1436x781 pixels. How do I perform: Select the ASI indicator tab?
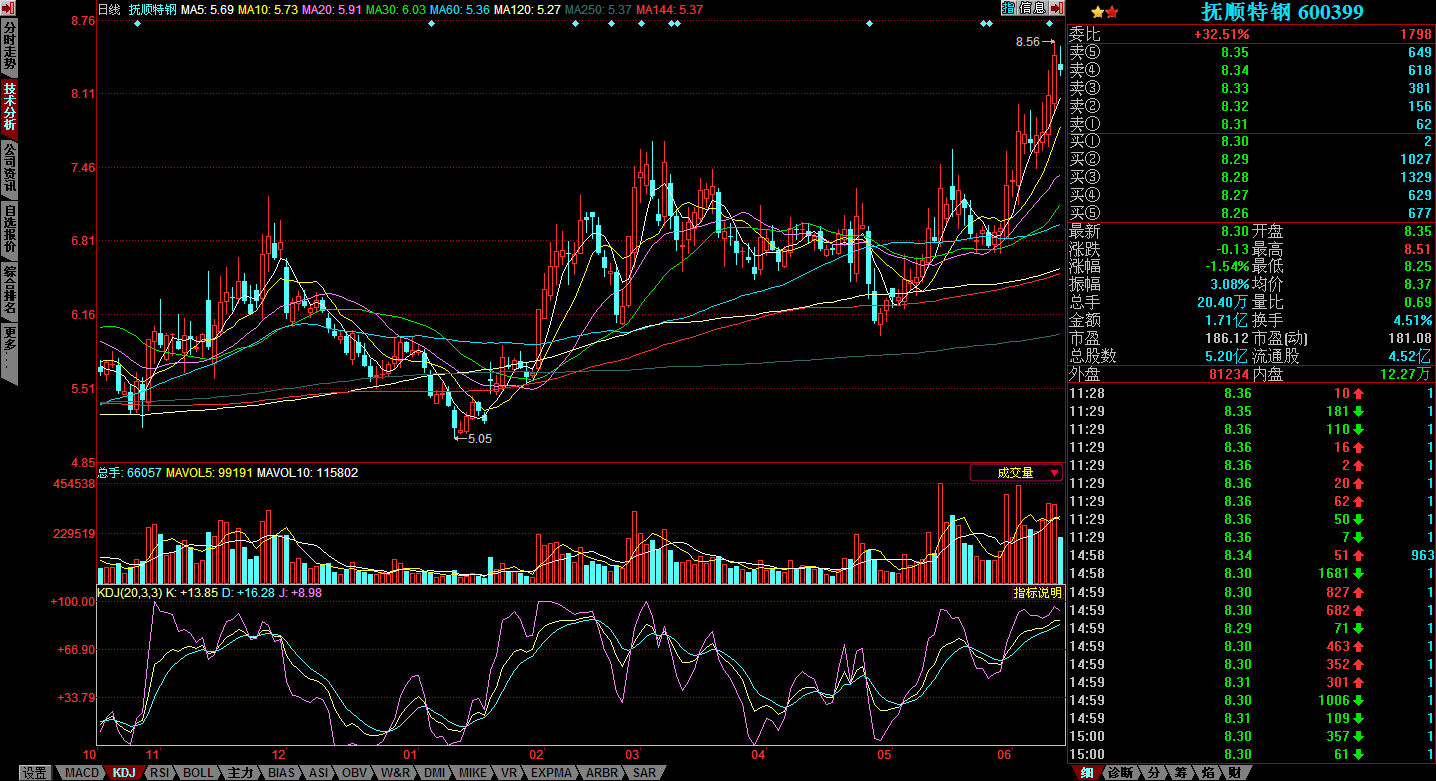coord(319,773)
